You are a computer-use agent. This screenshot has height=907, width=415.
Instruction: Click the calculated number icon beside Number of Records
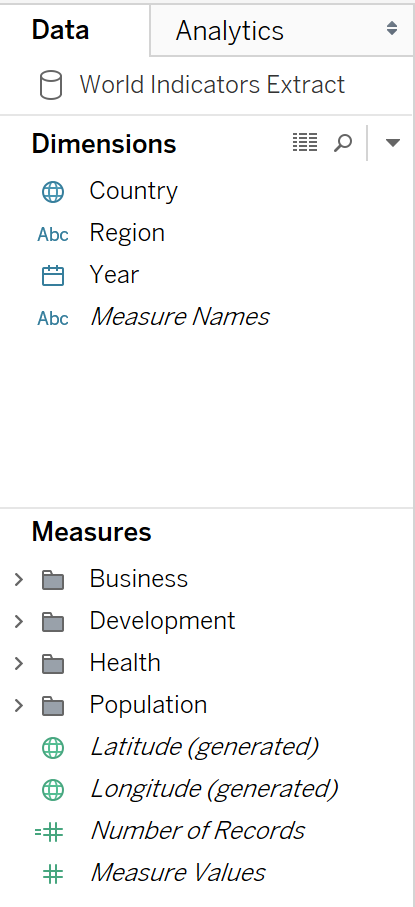coord(49,832)
